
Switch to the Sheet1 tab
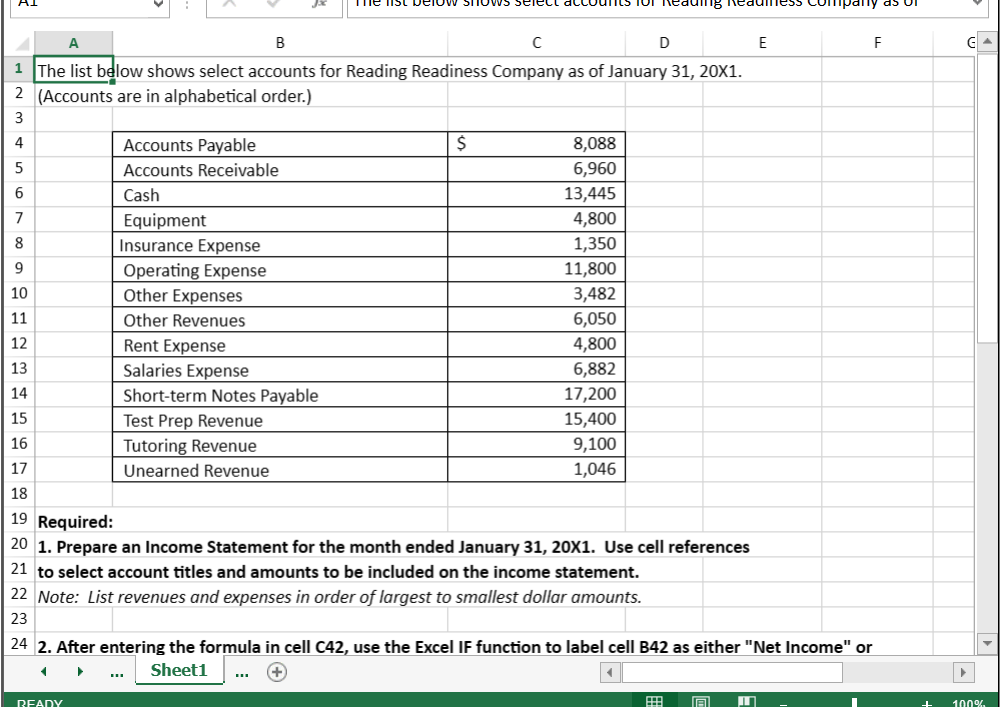coord(179,671)
